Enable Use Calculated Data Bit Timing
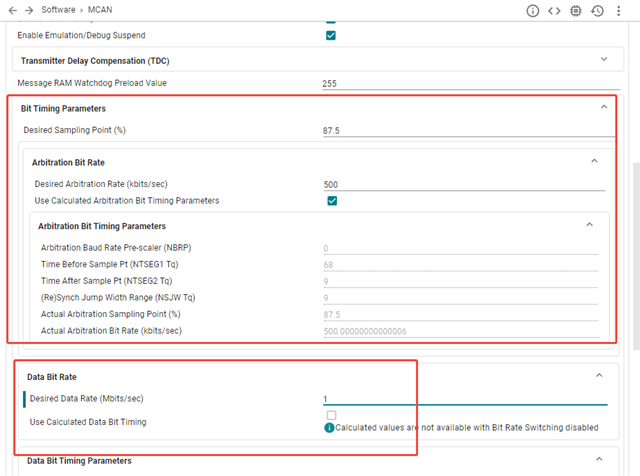This screenshot has height=476, width=640. pyautogui.click(x=331, y=415)
